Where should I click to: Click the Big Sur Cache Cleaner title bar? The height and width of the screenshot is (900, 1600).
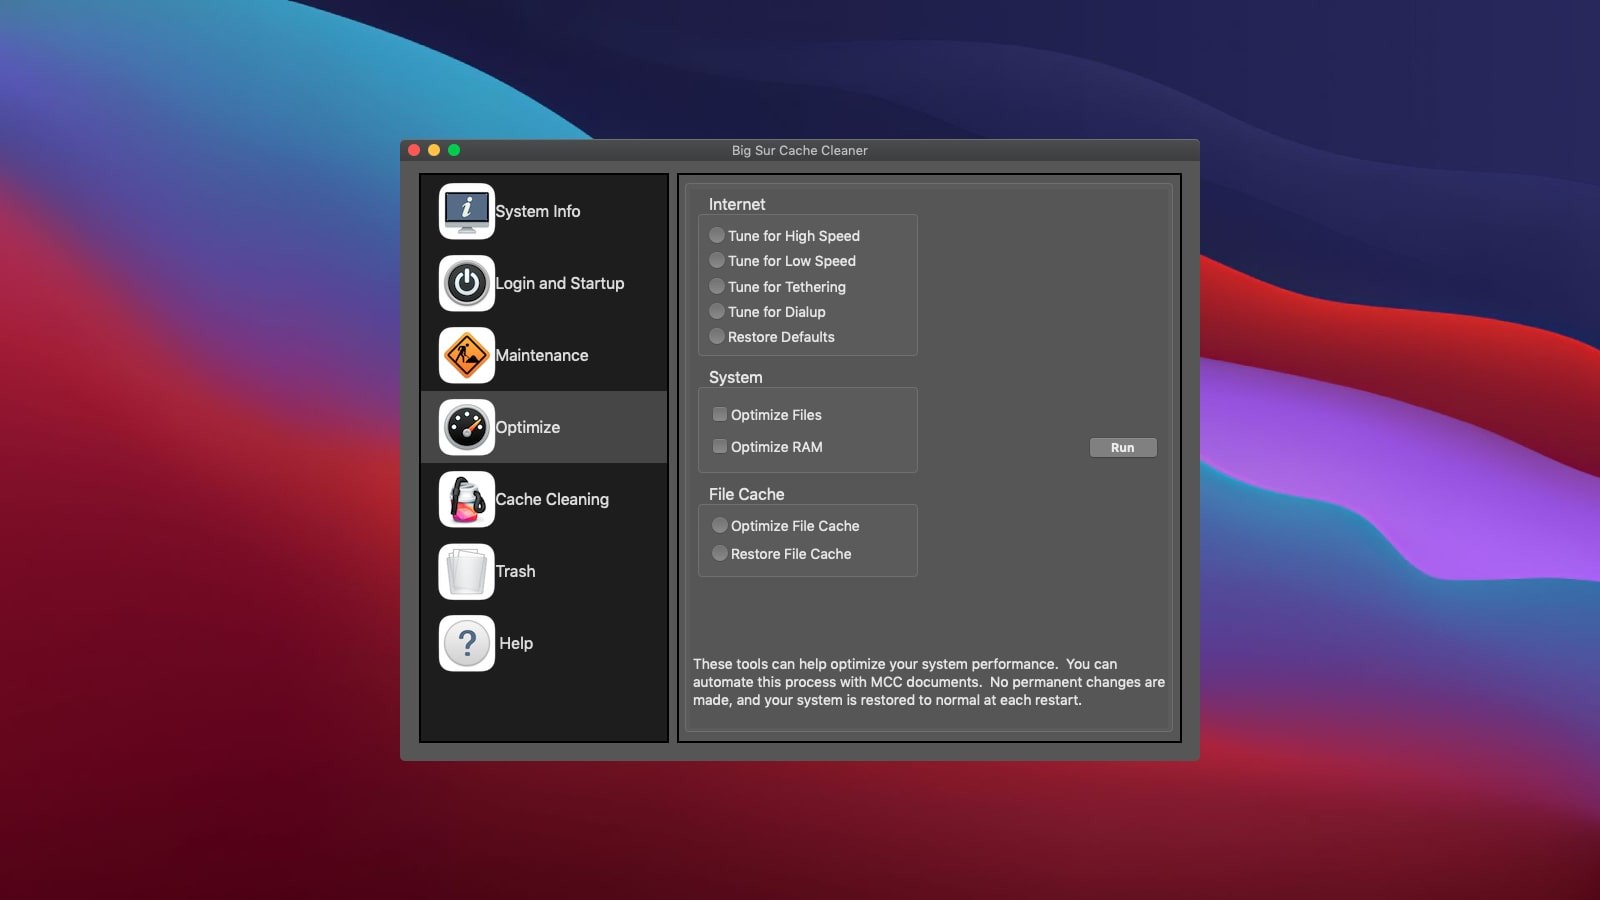[799, 150]
